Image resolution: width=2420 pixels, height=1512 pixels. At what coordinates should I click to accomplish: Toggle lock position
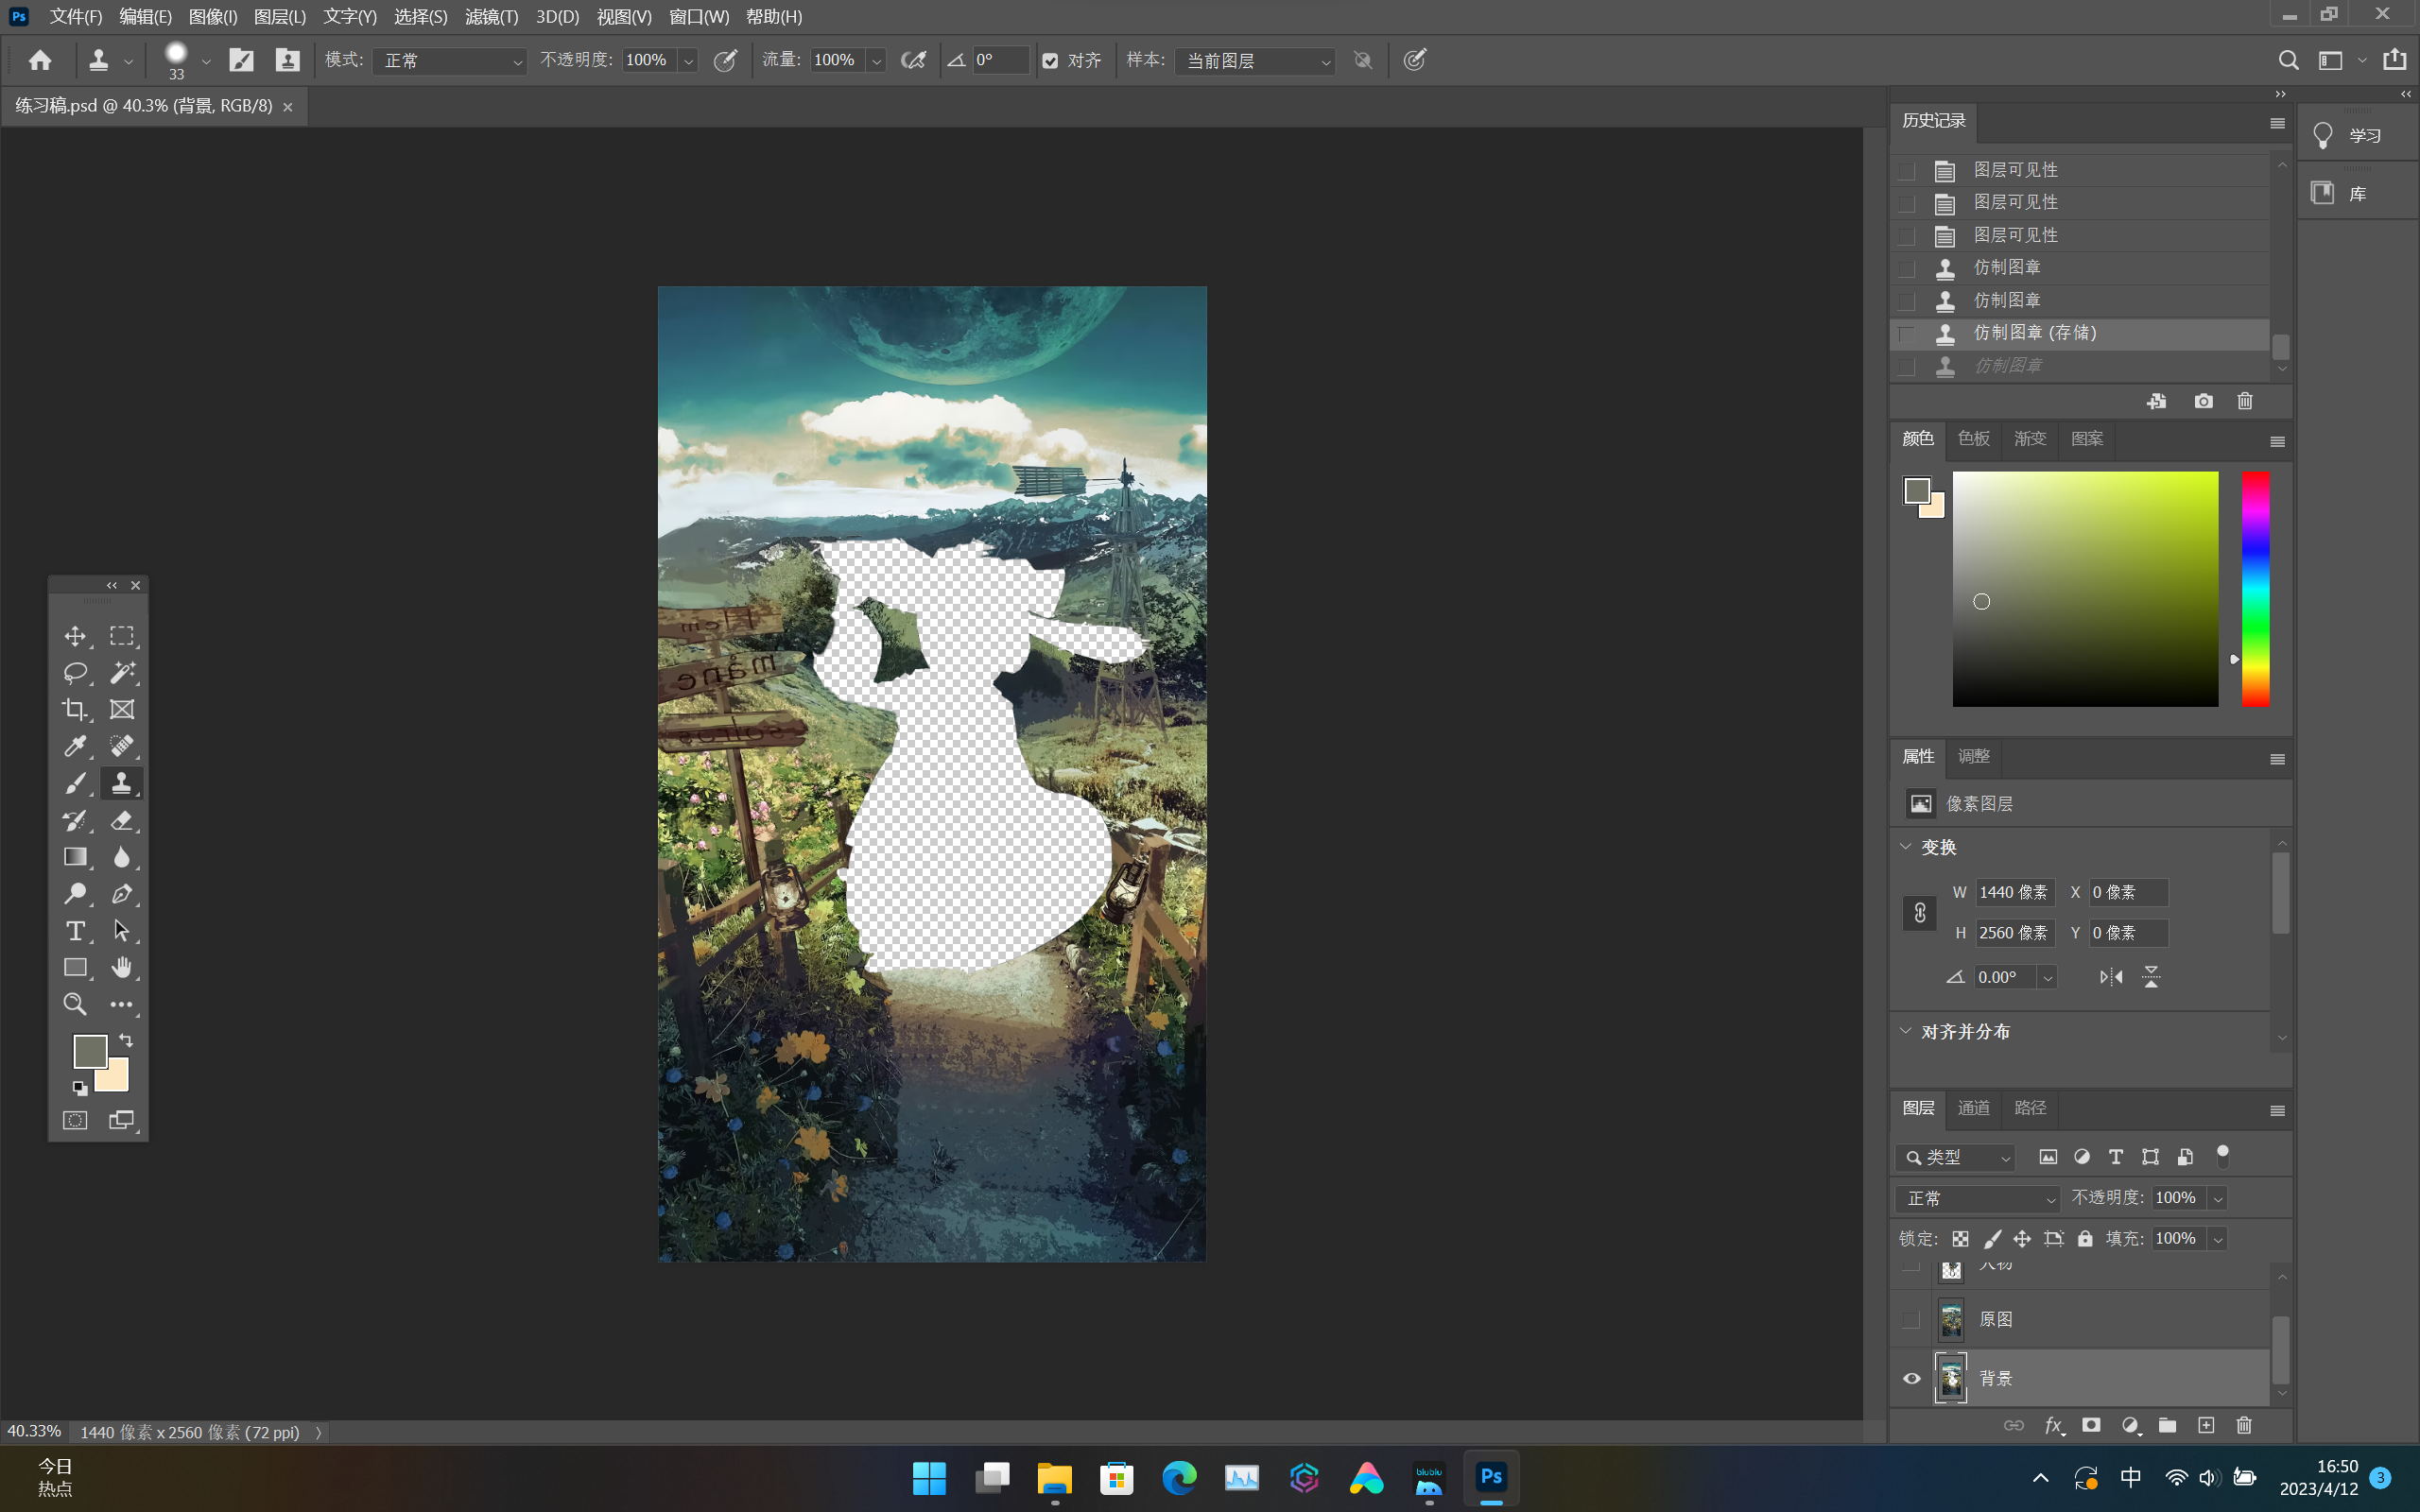point(2022,1239)
